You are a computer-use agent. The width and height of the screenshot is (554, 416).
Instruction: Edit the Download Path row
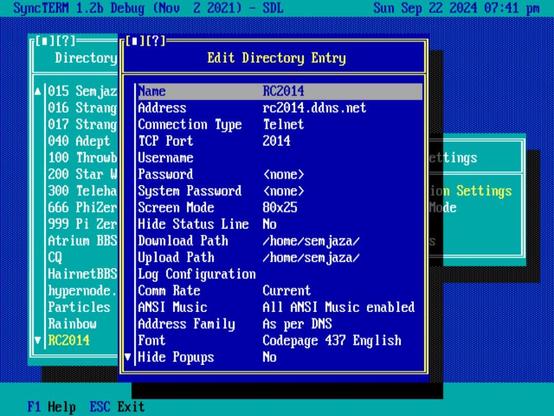click(280, 241)
